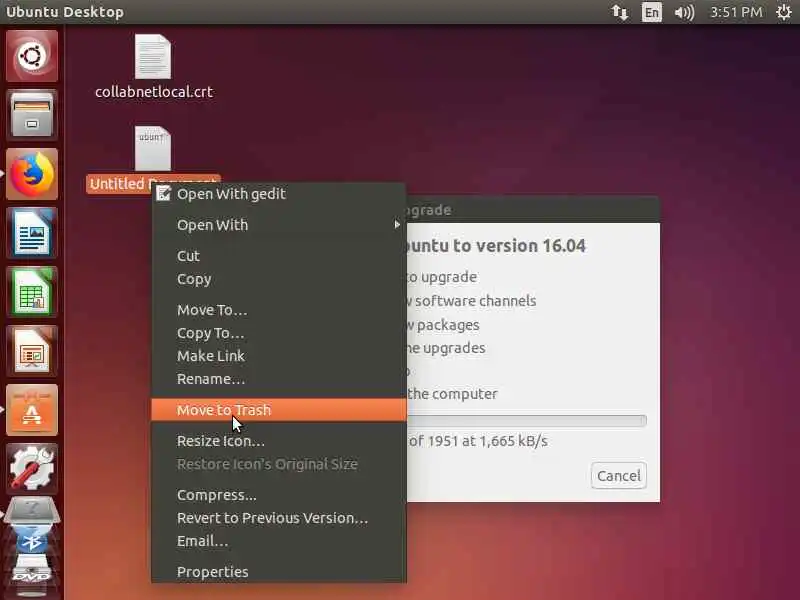Click the 'packages' step text
The width and height of the screenshot is (800, 600).
tap(448, 325)
